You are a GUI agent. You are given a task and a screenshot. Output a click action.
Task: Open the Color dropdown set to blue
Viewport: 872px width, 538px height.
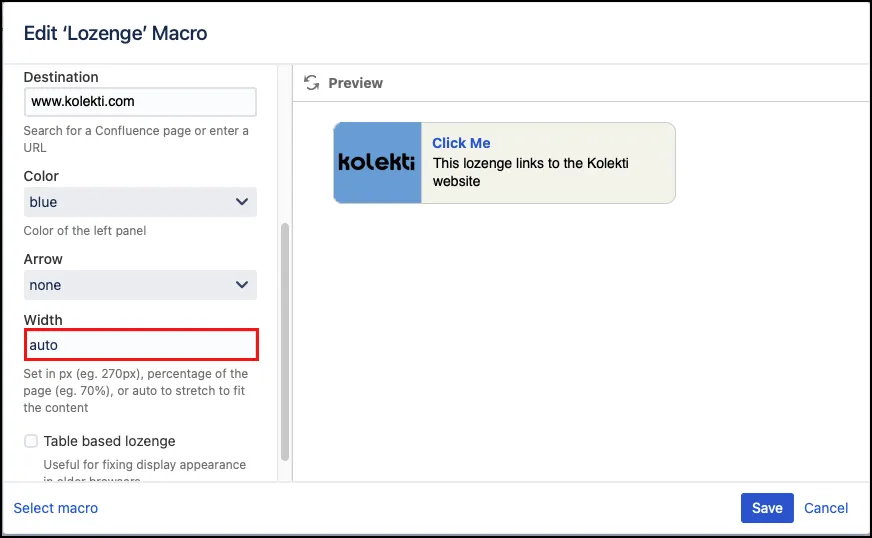point(140,202)
